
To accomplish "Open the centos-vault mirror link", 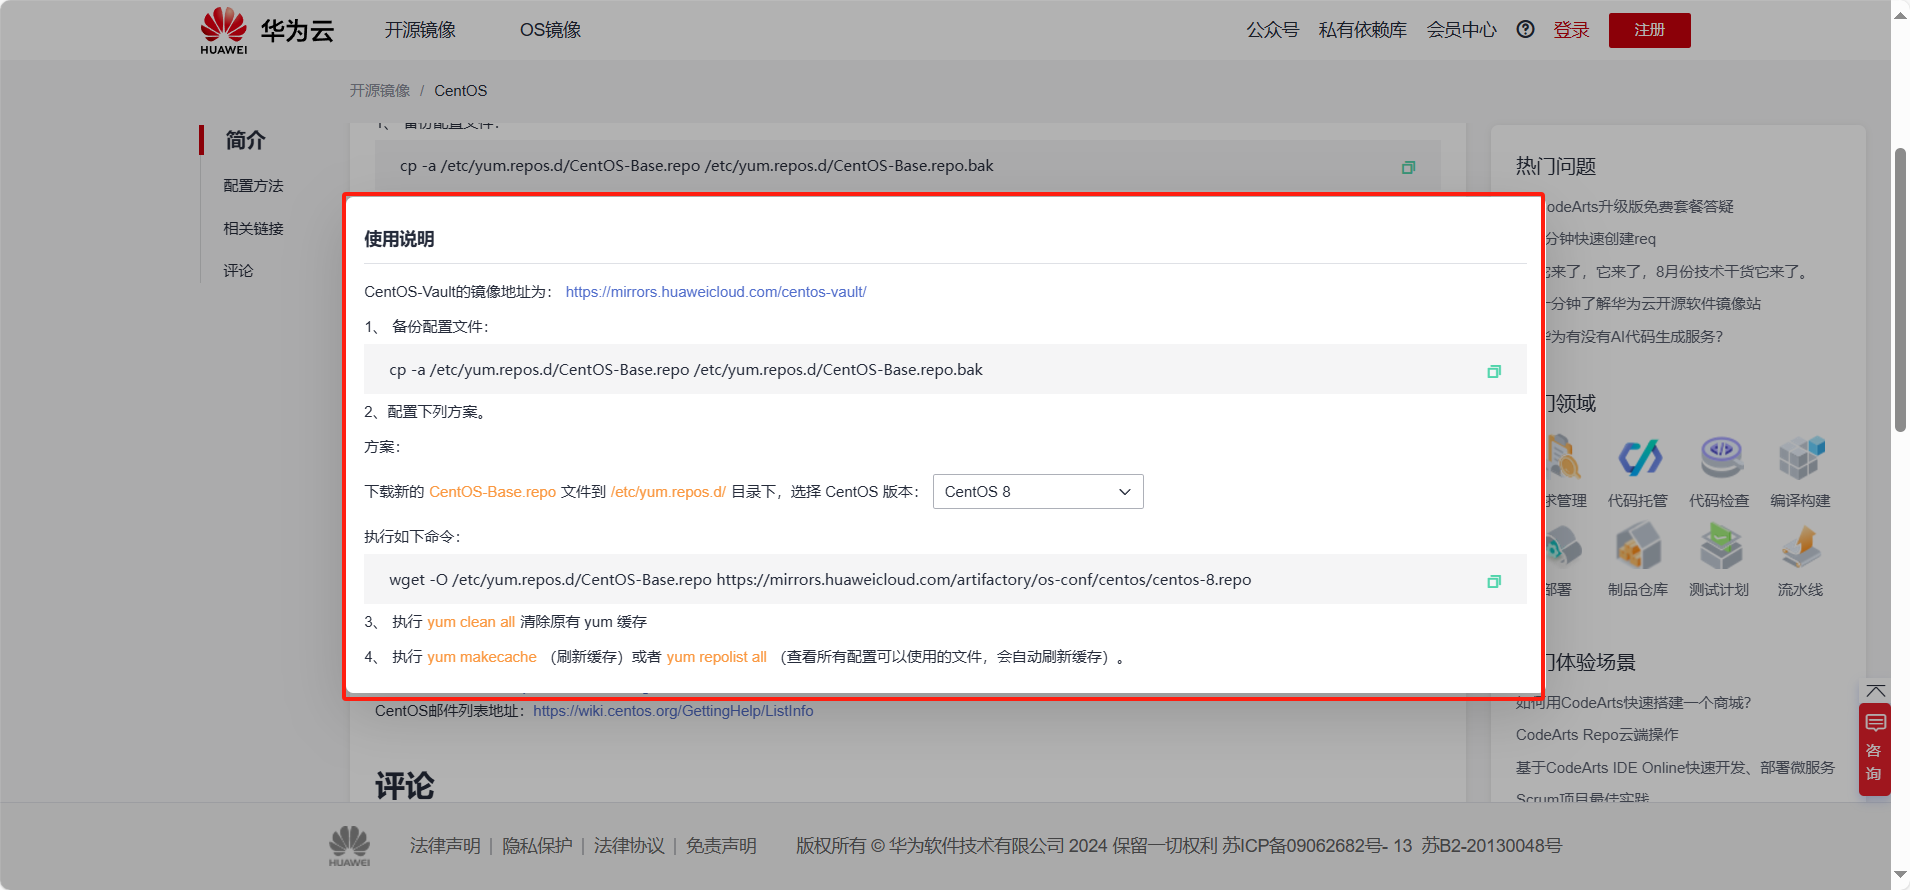I will pyautogui.click(x=715, y=292).
